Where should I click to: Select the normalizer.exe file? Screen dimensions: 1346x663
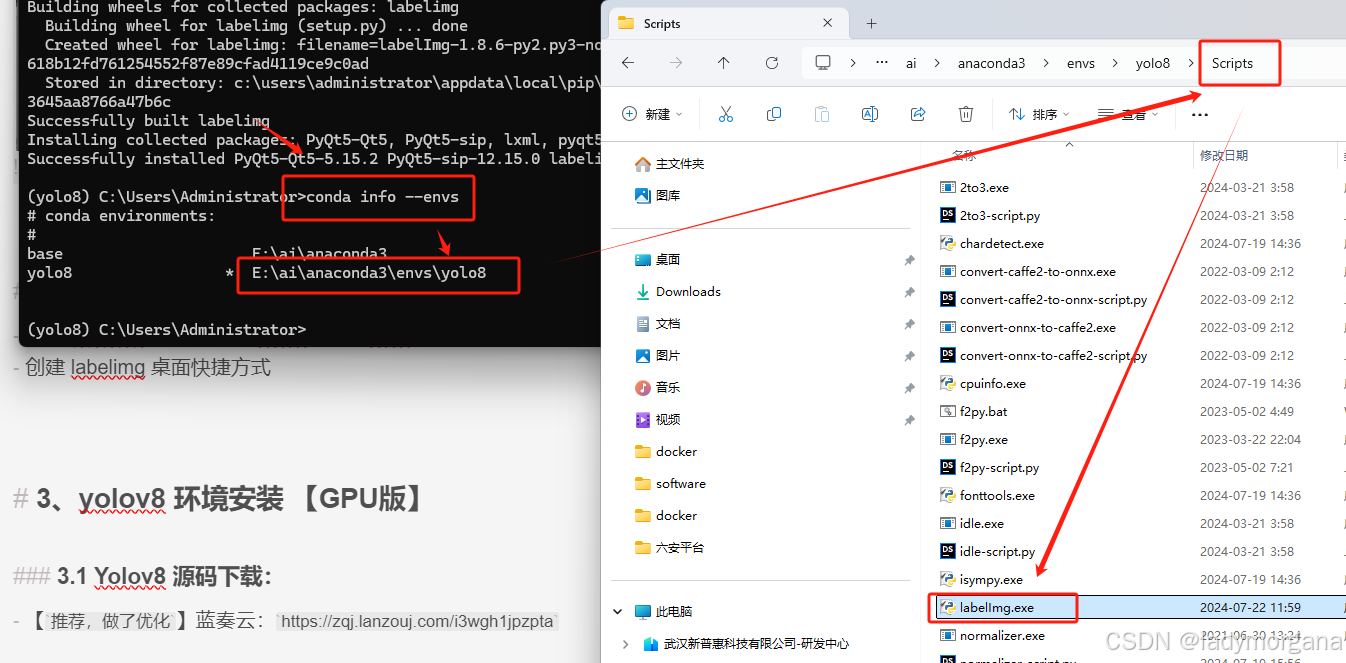point(1001,635)
